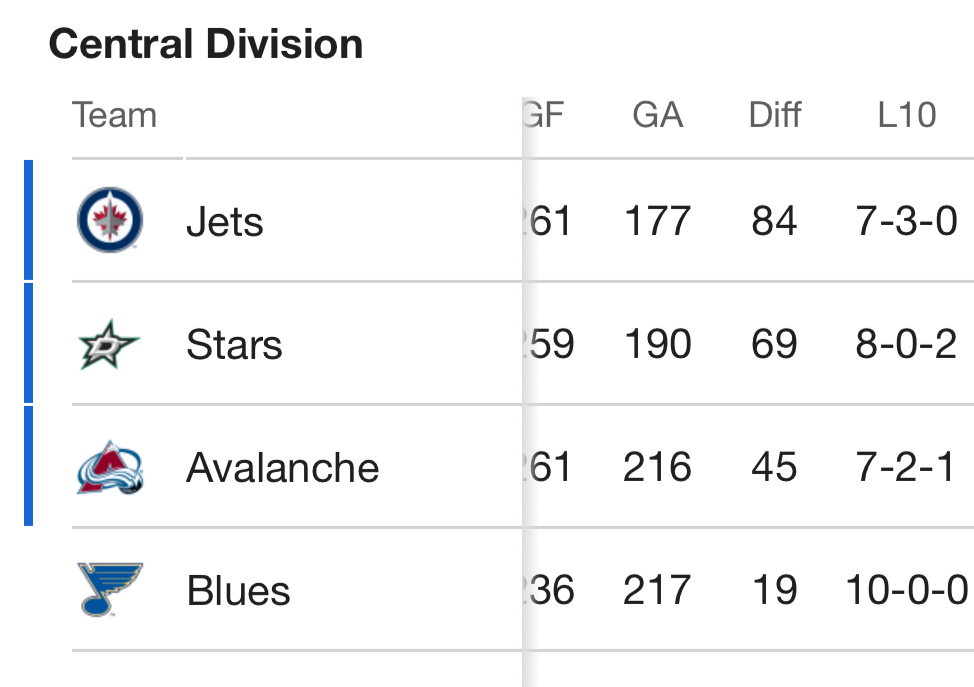Tap the Central Division heading
Image resolution: width=974 pixels, height=687 pixels.
[x=205, y=44]
